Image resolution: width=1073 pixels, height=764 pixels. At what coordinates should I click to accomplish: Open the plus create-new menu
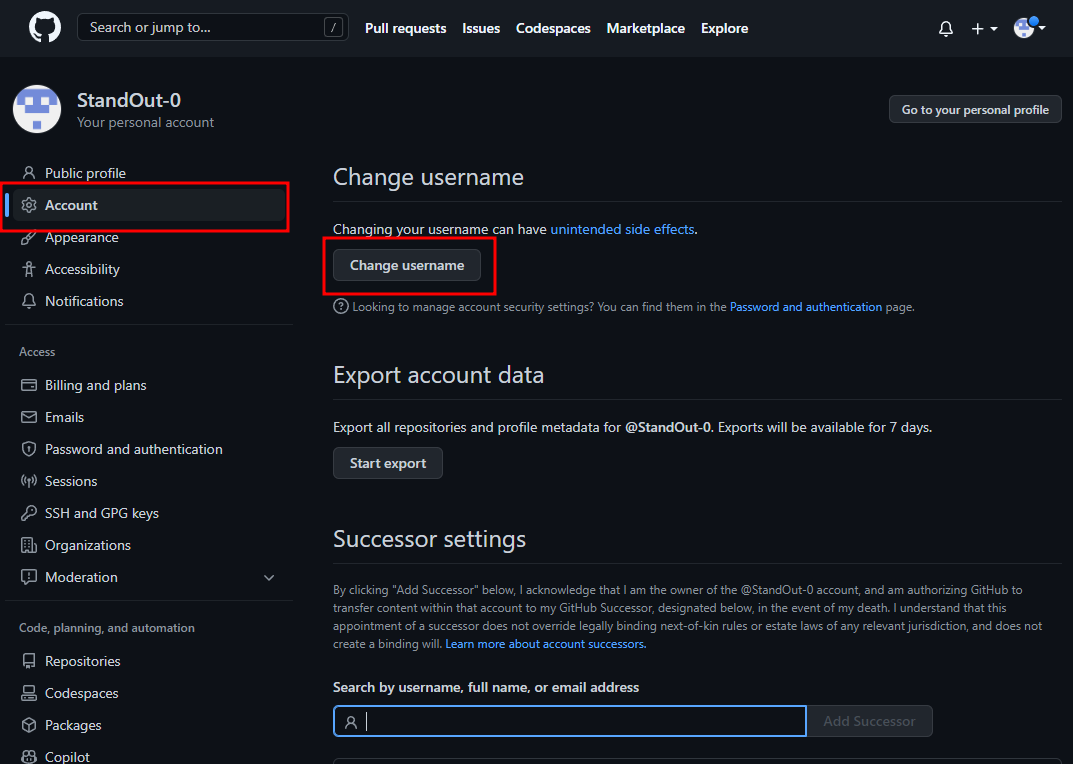(984, 29)
